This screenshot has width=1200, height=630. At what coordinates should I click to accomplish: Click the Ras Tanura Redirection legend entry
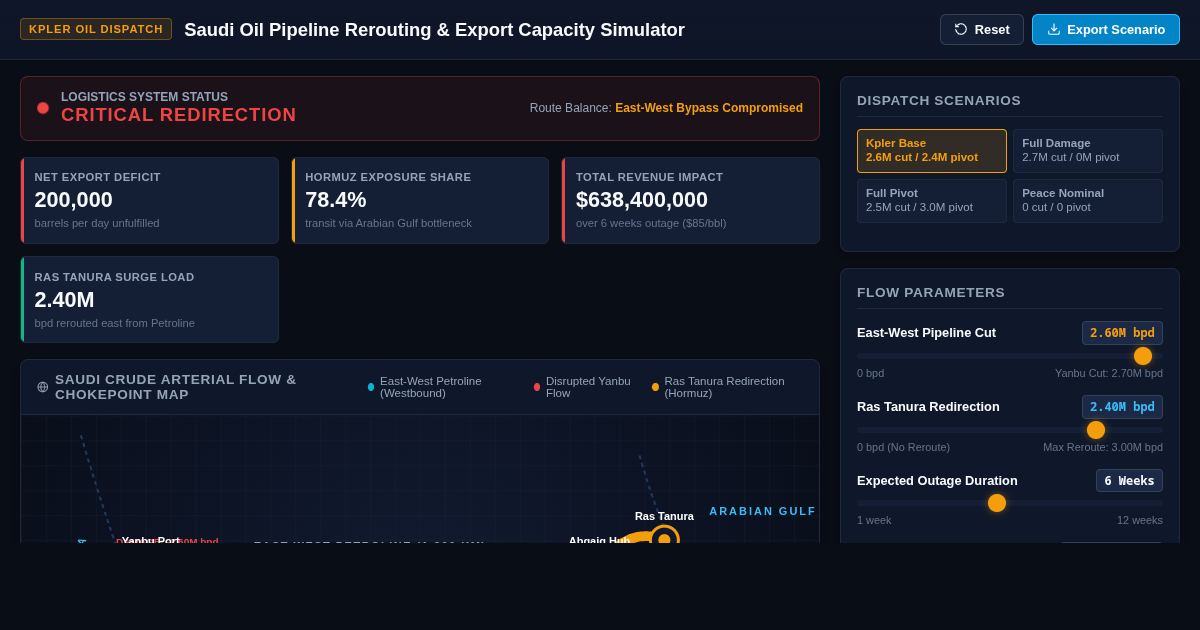click(727, 387)
